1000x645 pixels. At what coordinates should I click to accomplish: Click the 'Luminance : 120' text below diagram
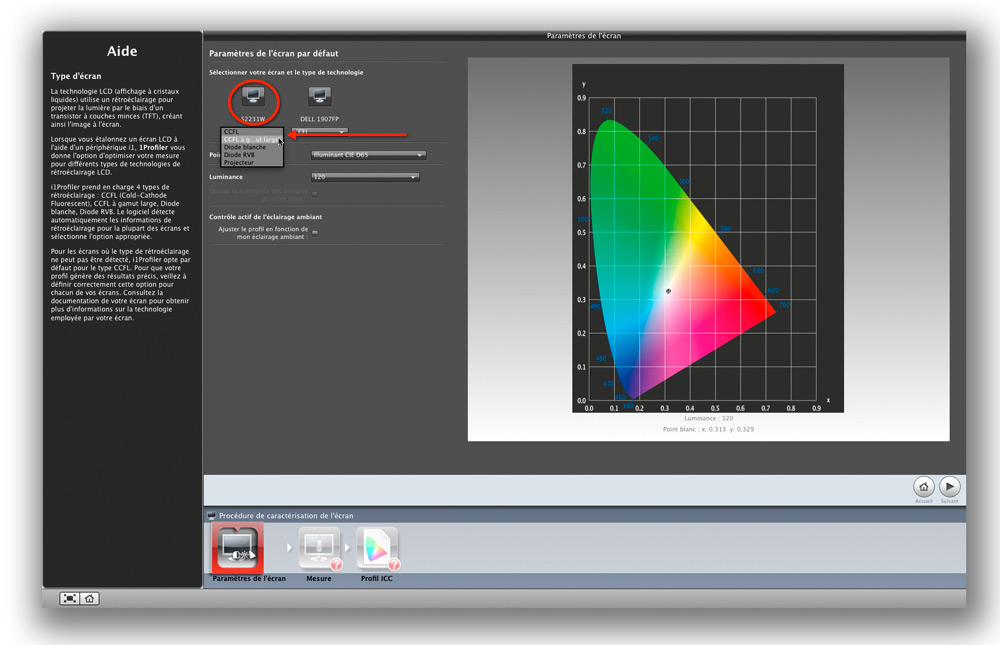click(x=709, y=419)
